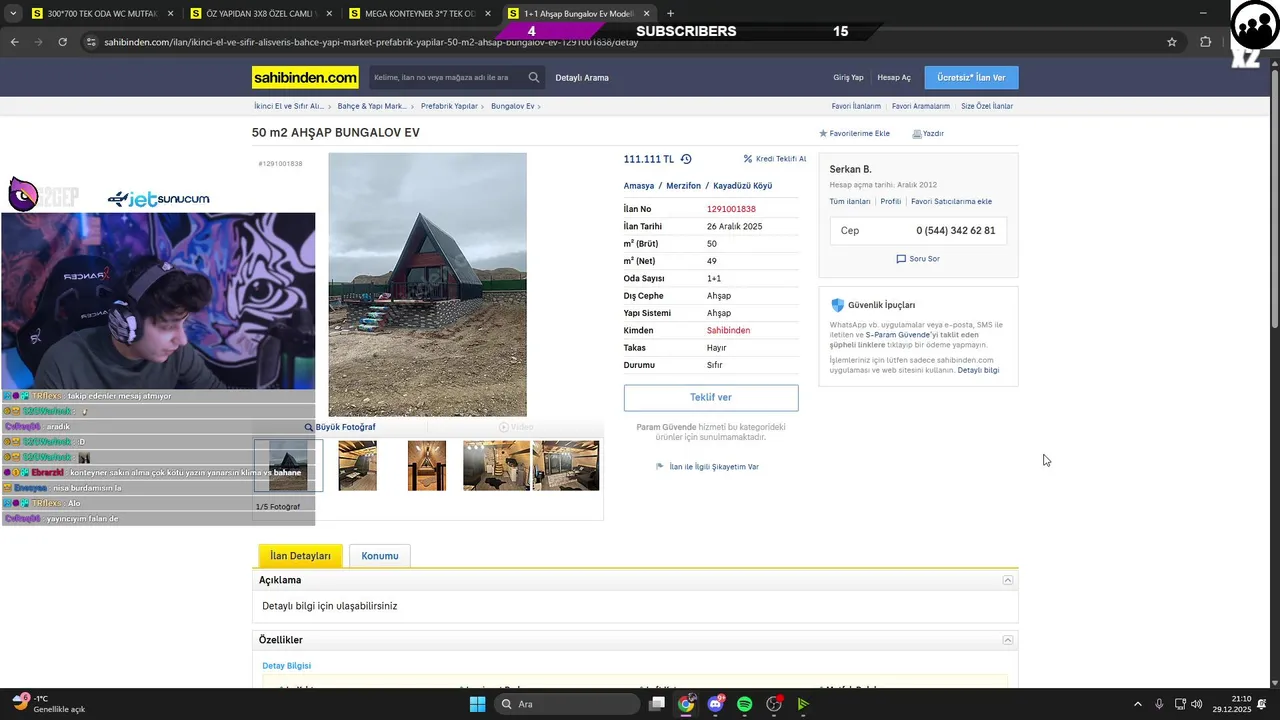Click the Favorilerime Ekle star icon
This screenshot has width=1280, height=720.
pos(823,133)
